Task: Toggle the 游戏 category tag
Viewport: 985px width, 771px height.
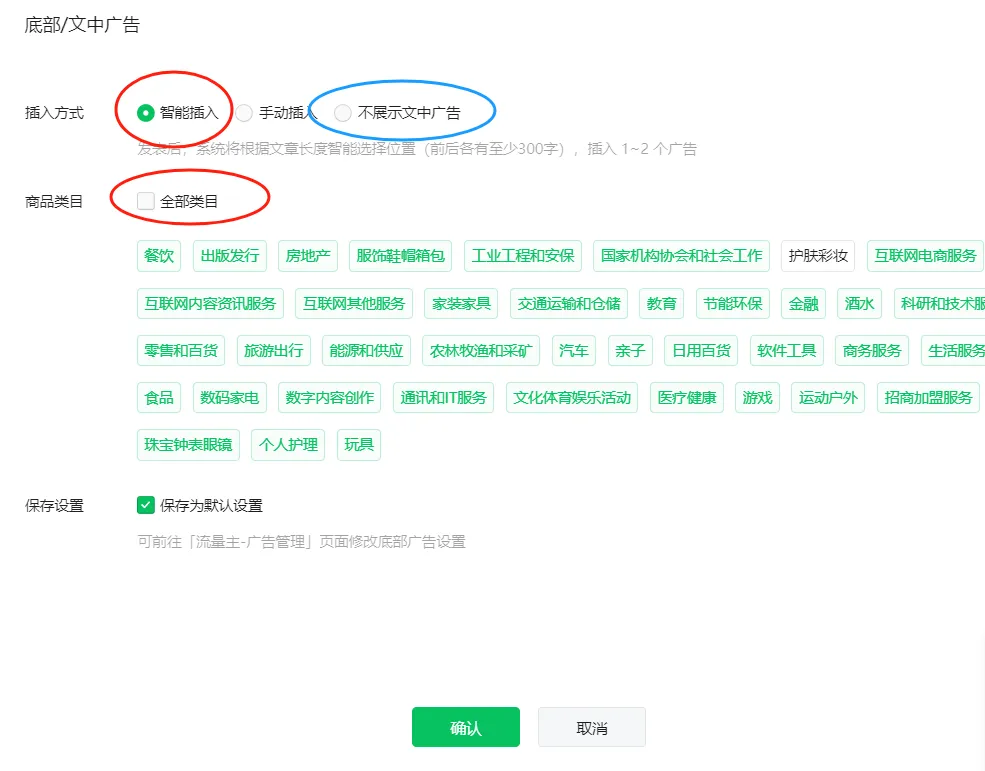Action: (x=758, y=398)
